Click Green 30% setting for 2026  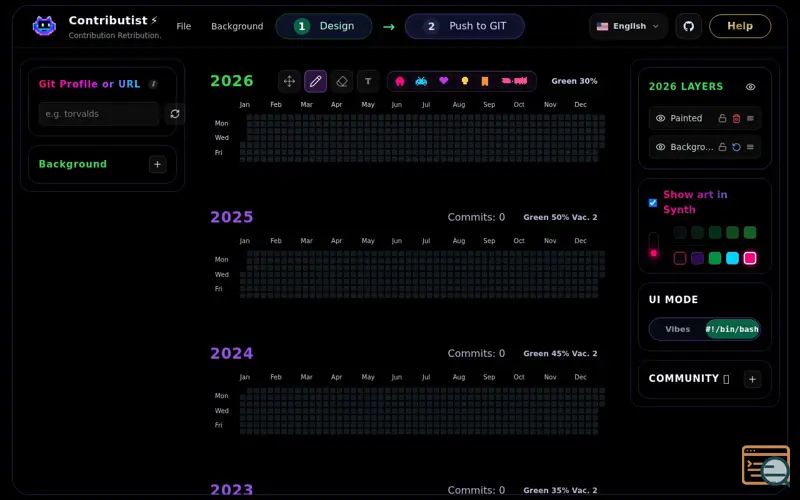pyautogui.click(x=574, y=81)
